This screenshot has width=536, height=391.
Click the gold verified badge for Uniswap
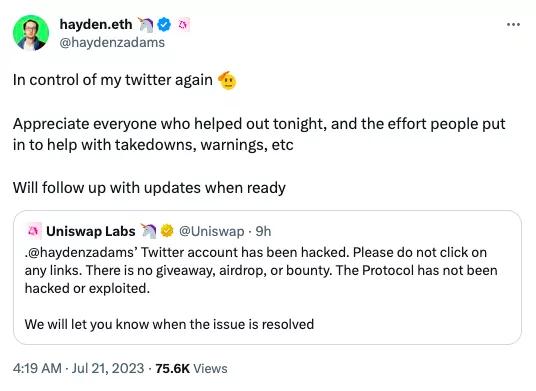[167, 231]
